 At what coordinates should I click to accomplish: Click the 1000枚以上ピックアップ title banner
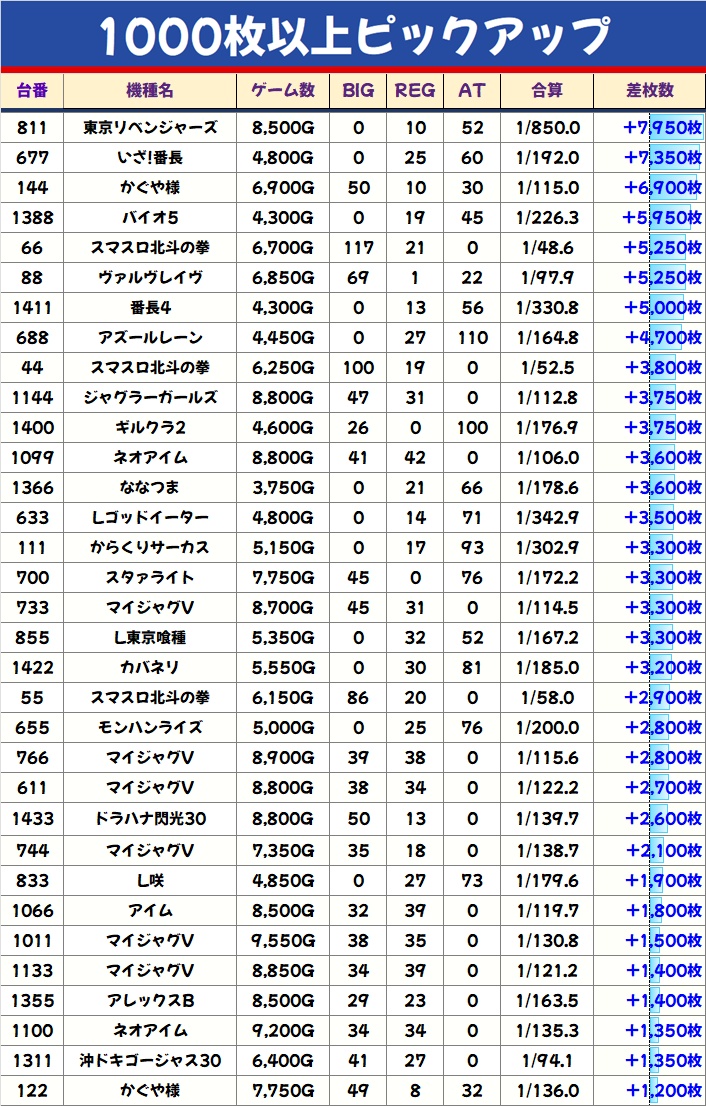(353, 36)
